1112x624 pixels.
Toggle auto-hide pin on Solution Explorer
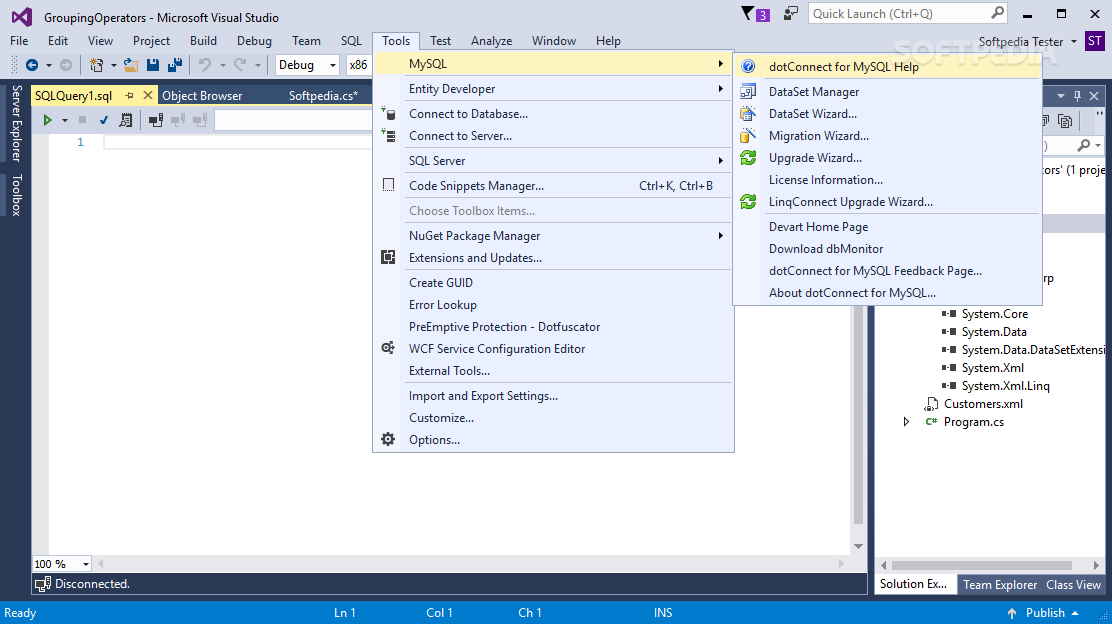[x=1077, y=96]
